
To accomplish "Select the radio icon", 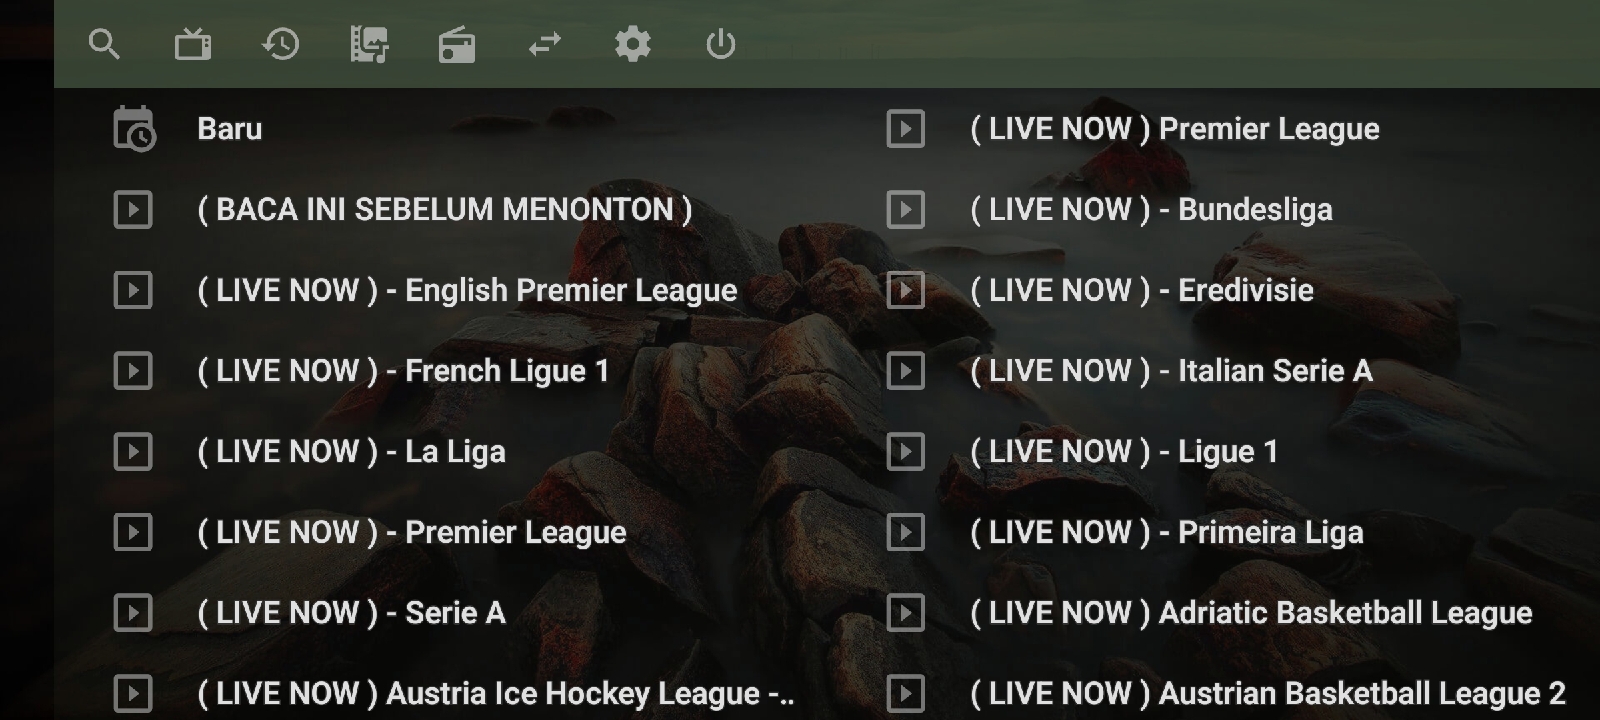I will (x=457, y=45).
